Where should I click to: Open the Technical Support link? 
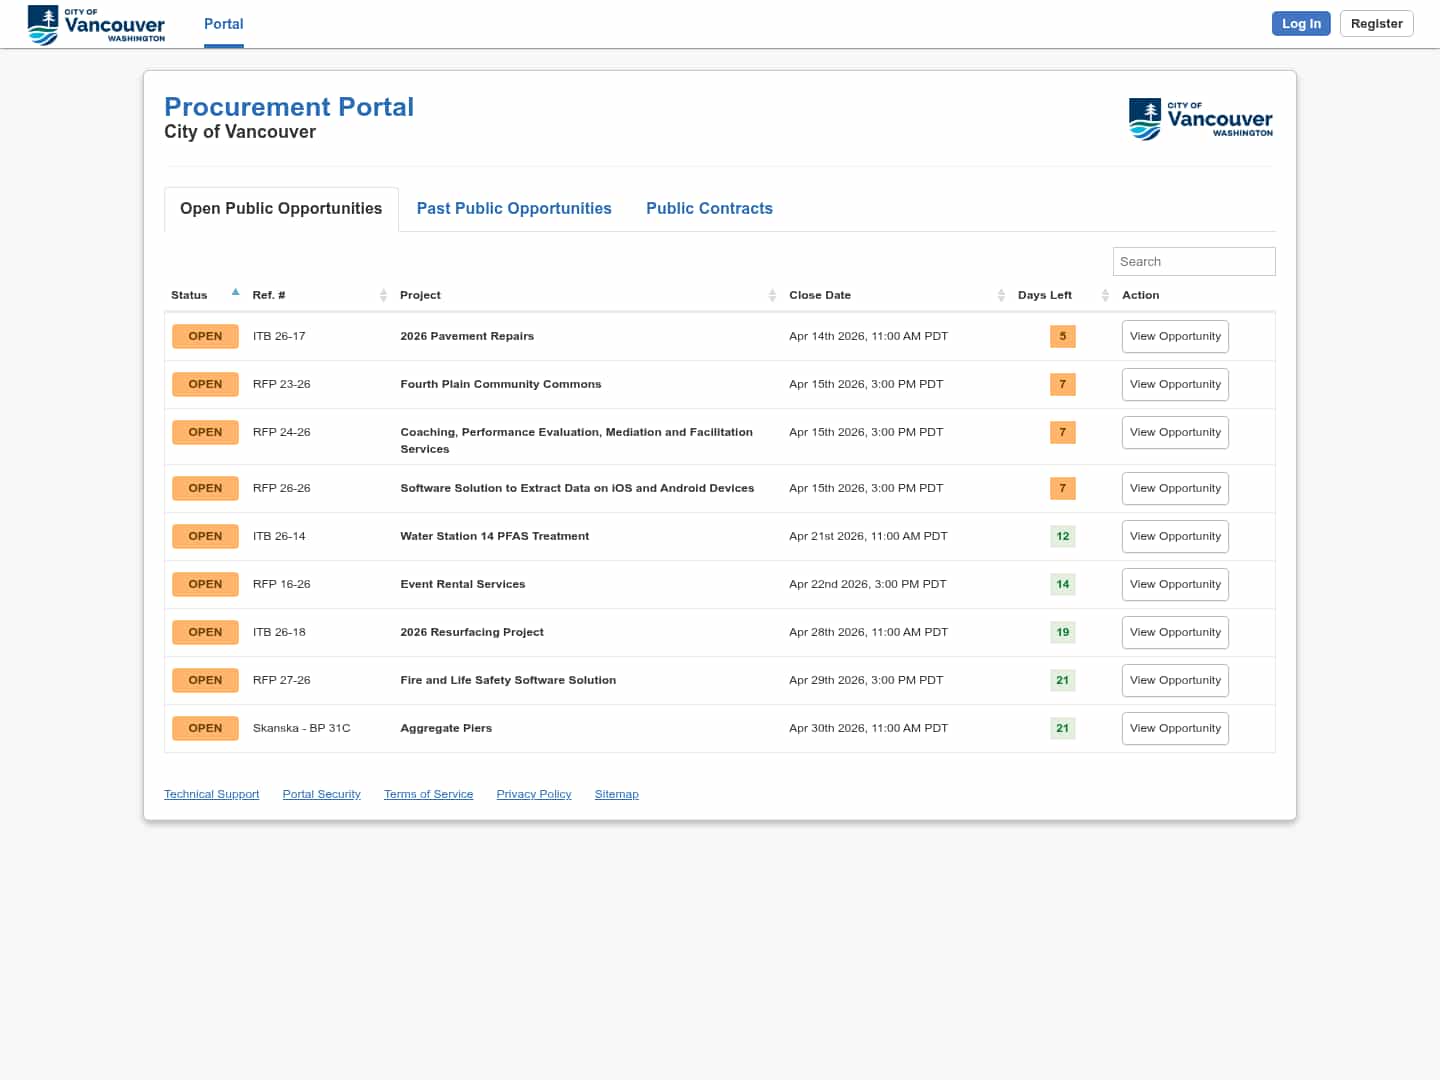[211, 794]
